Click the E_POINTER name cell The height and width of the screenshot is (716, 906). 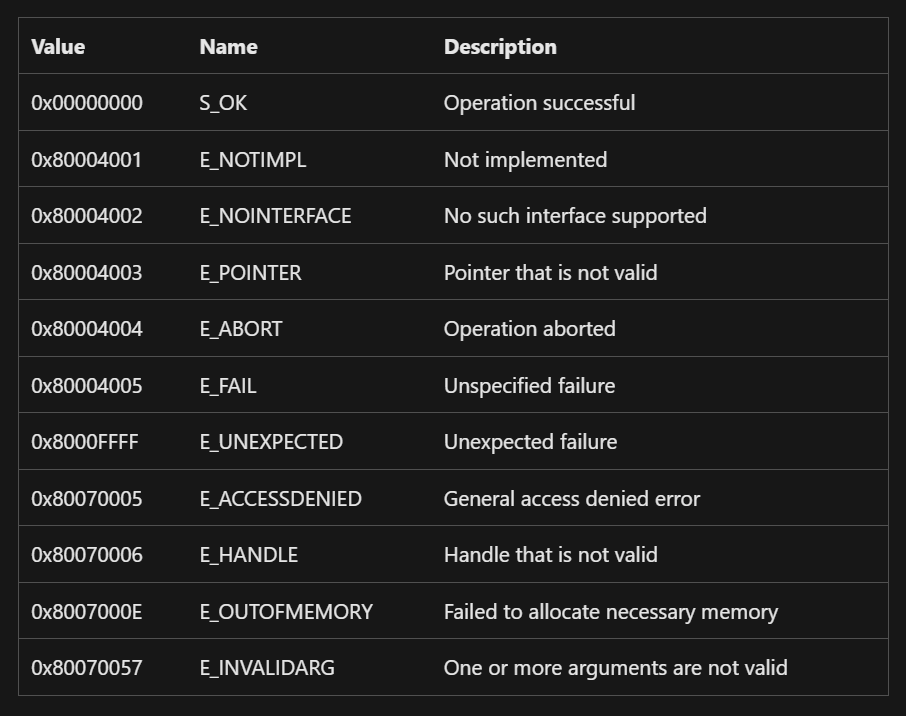tap(250, 273)
